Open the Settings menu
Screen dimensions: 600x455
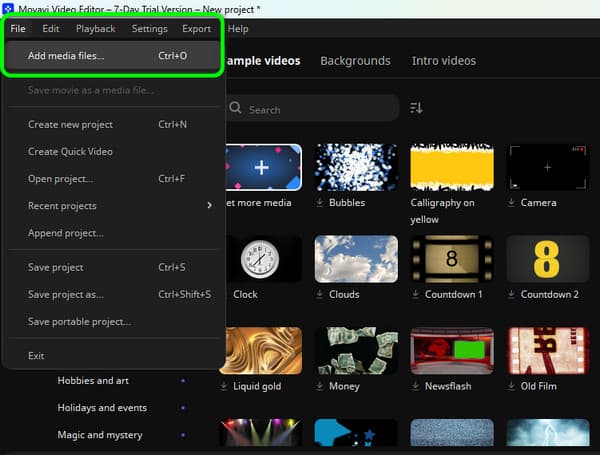[150, 29]
